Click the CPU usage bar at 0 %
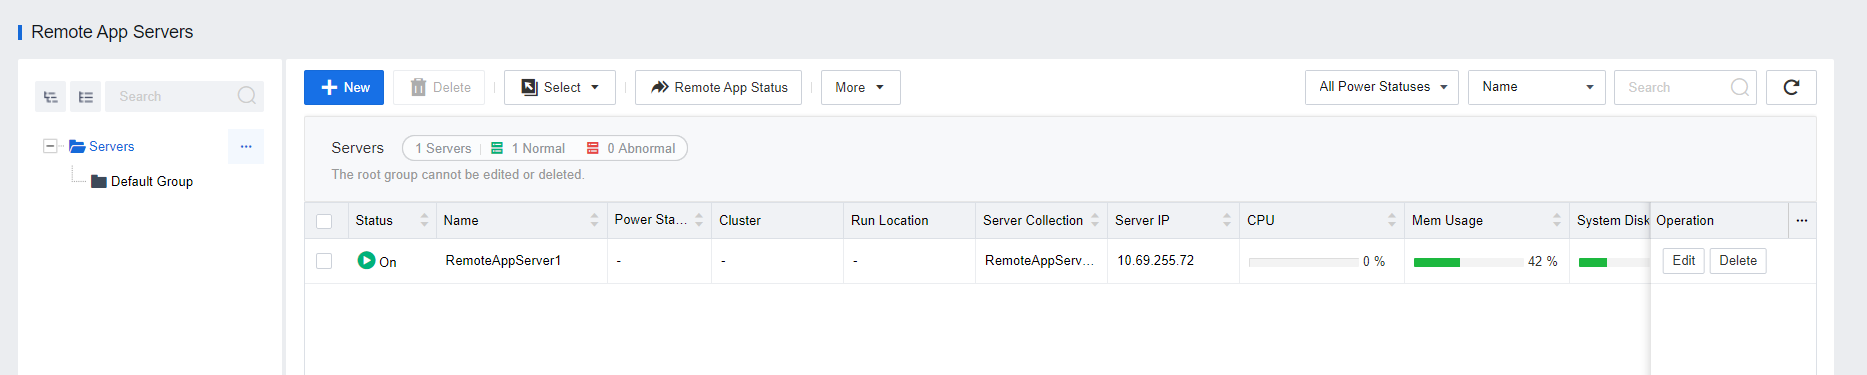Image resolution: width=1867 pixels, height=375 pixels. click(x=1303, y=262)
